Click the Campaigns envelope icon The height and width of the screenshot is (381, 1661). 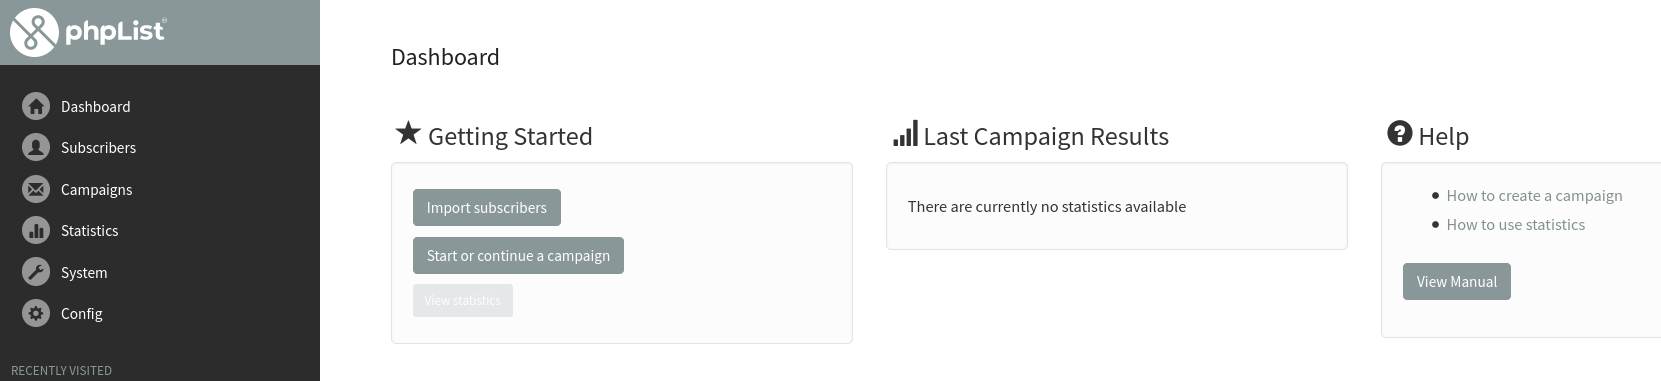point(36,189)
